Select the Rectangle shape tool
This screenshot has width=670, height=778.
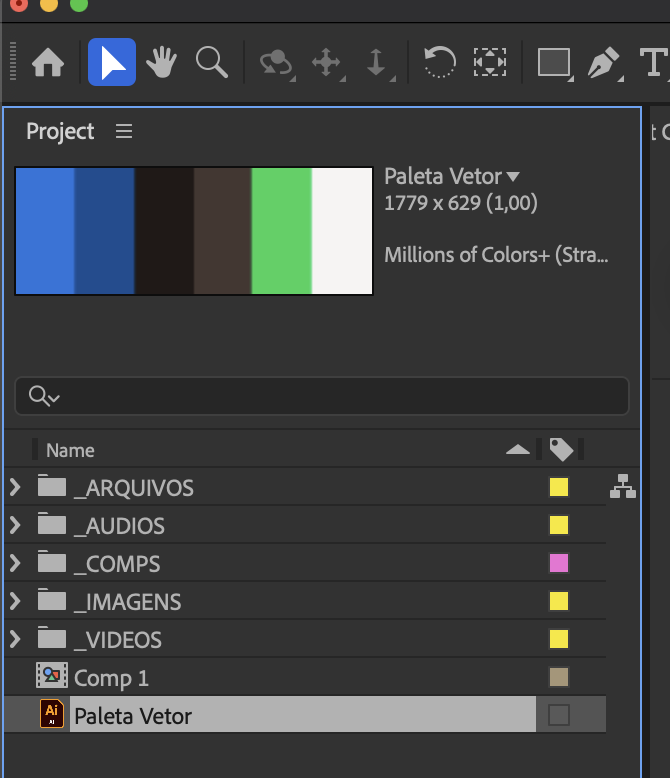pos(553,63)
